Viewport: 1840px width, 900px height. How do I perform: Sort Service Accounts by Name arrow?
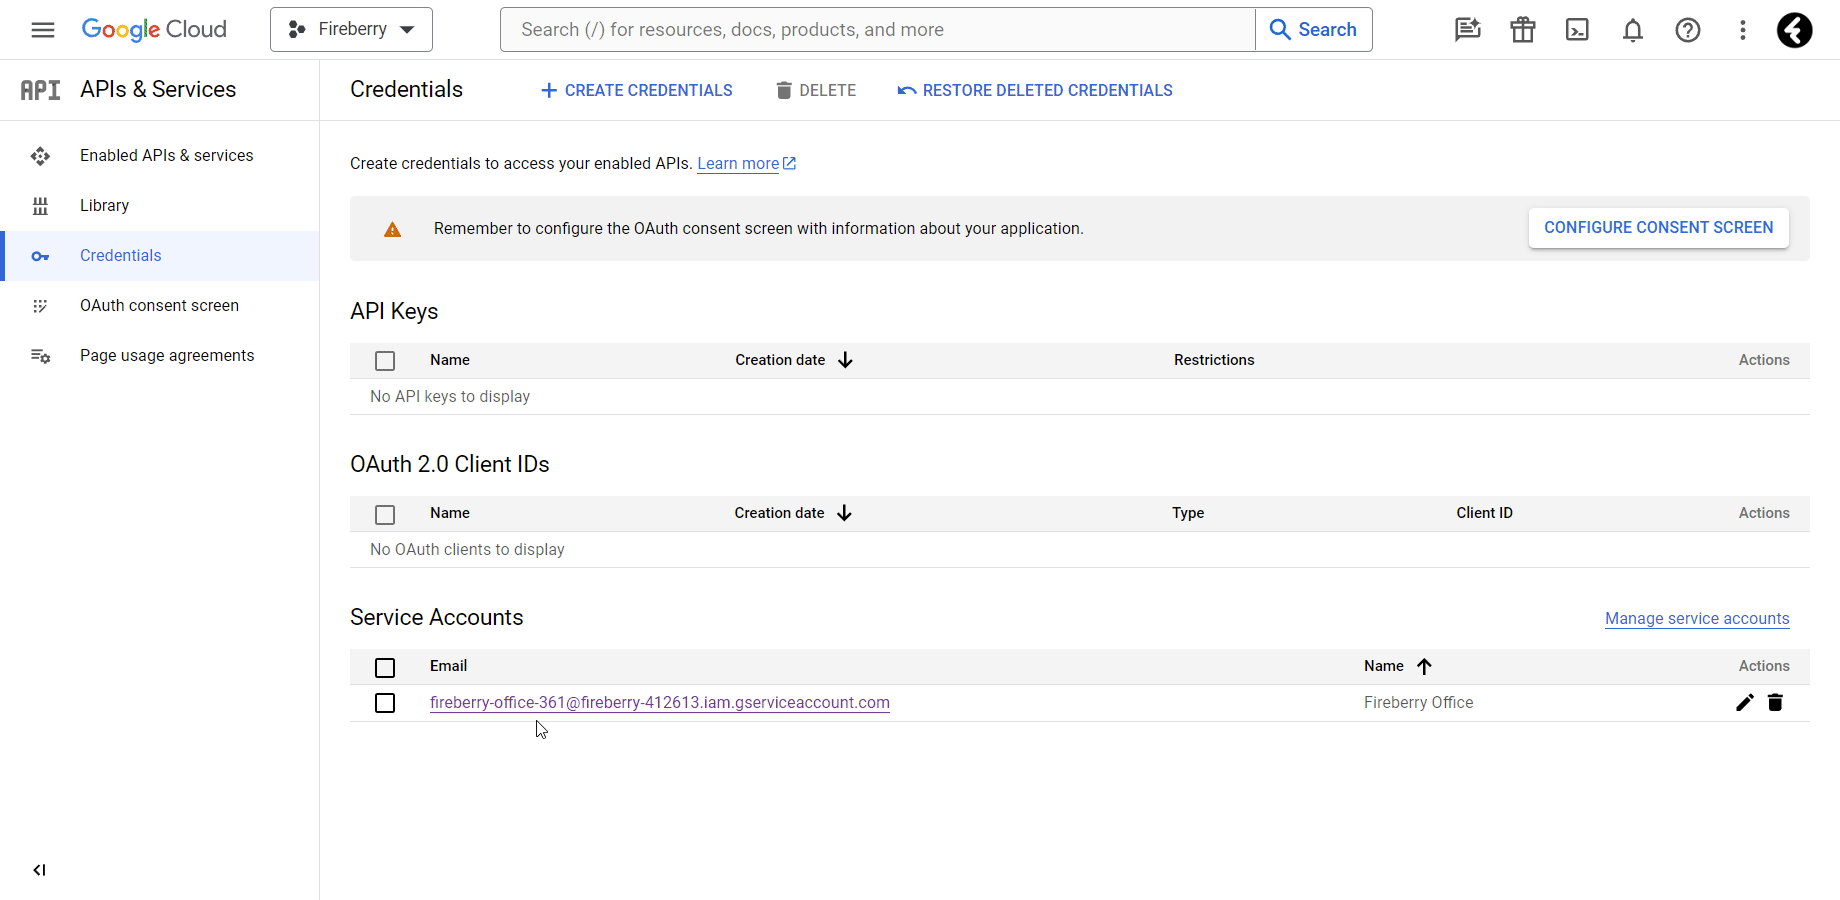1425,666
